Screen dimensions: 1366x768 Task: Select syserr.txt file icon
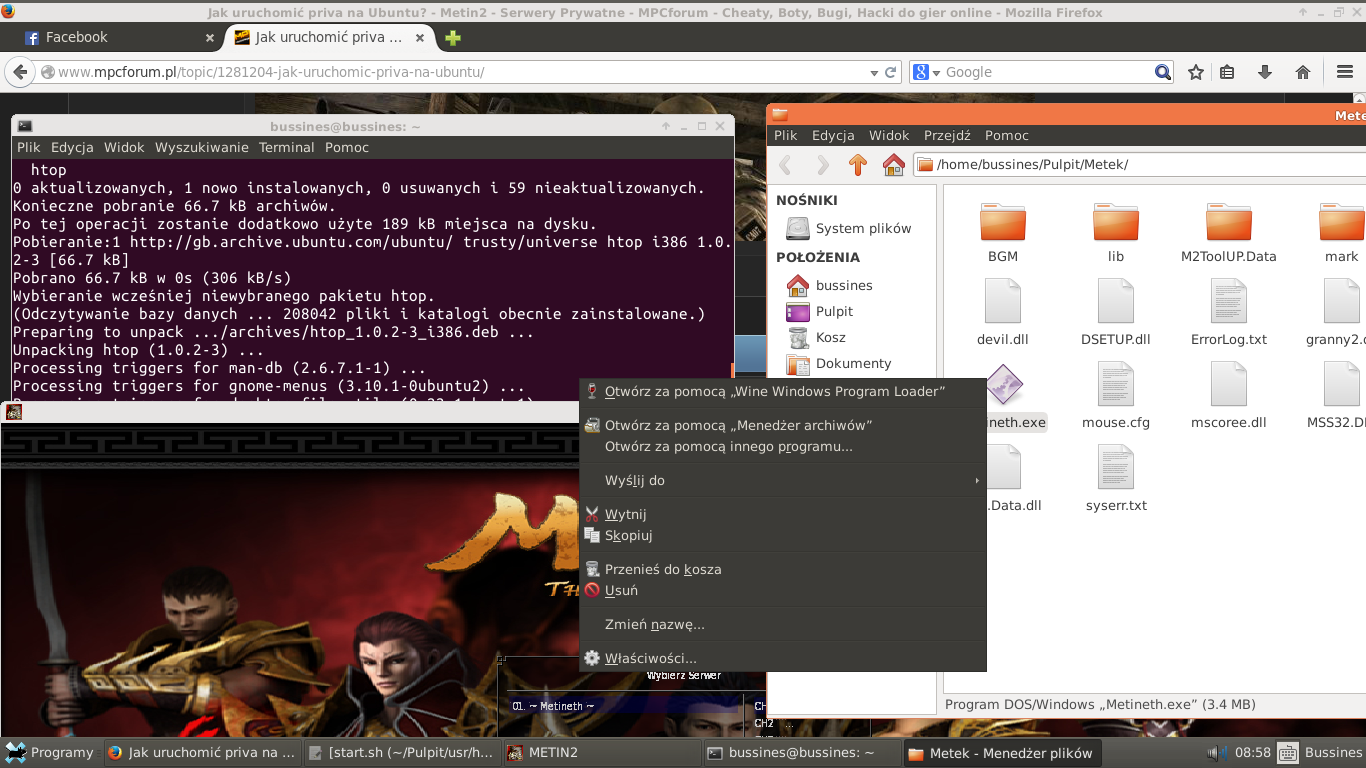tap(1116, 467)
